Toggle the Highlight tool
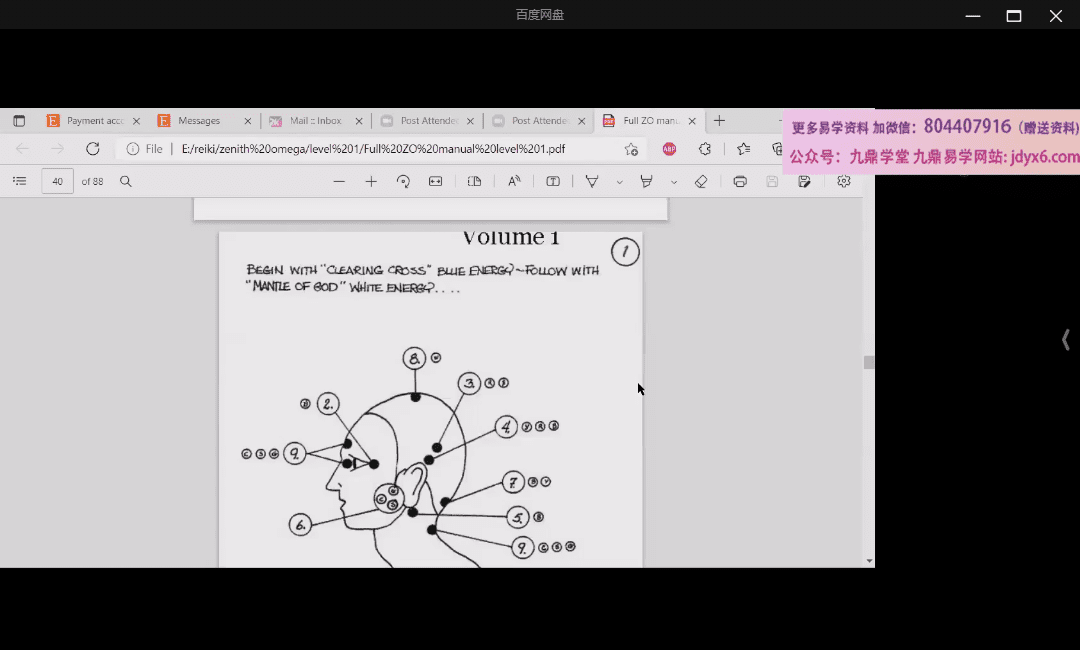1080x650 pixels. pyautogui.click(x=647, y=181)
